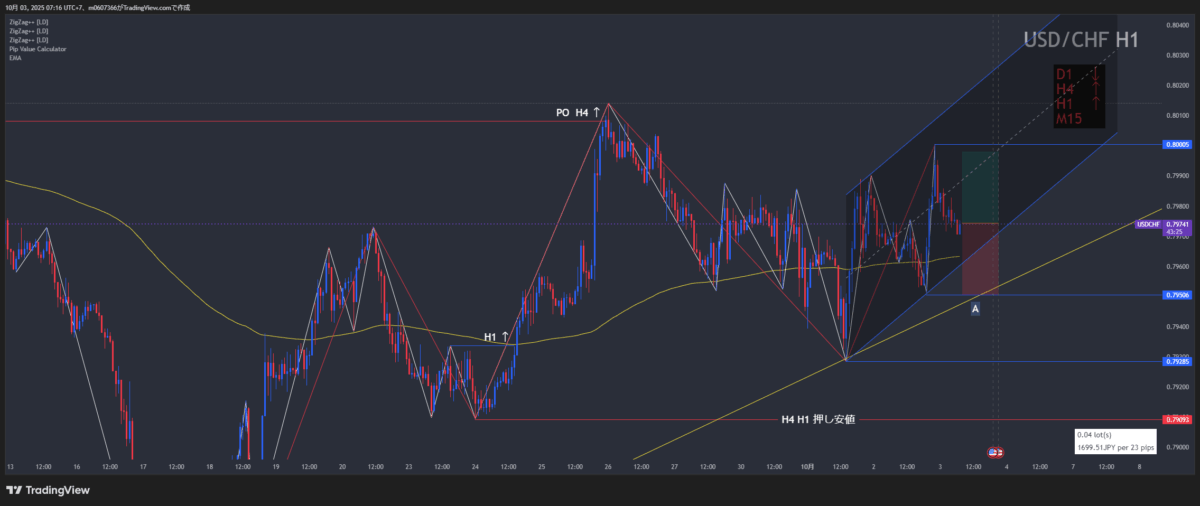
Task: Select the EMA indicator legend
Action: [x=13, y=58]
